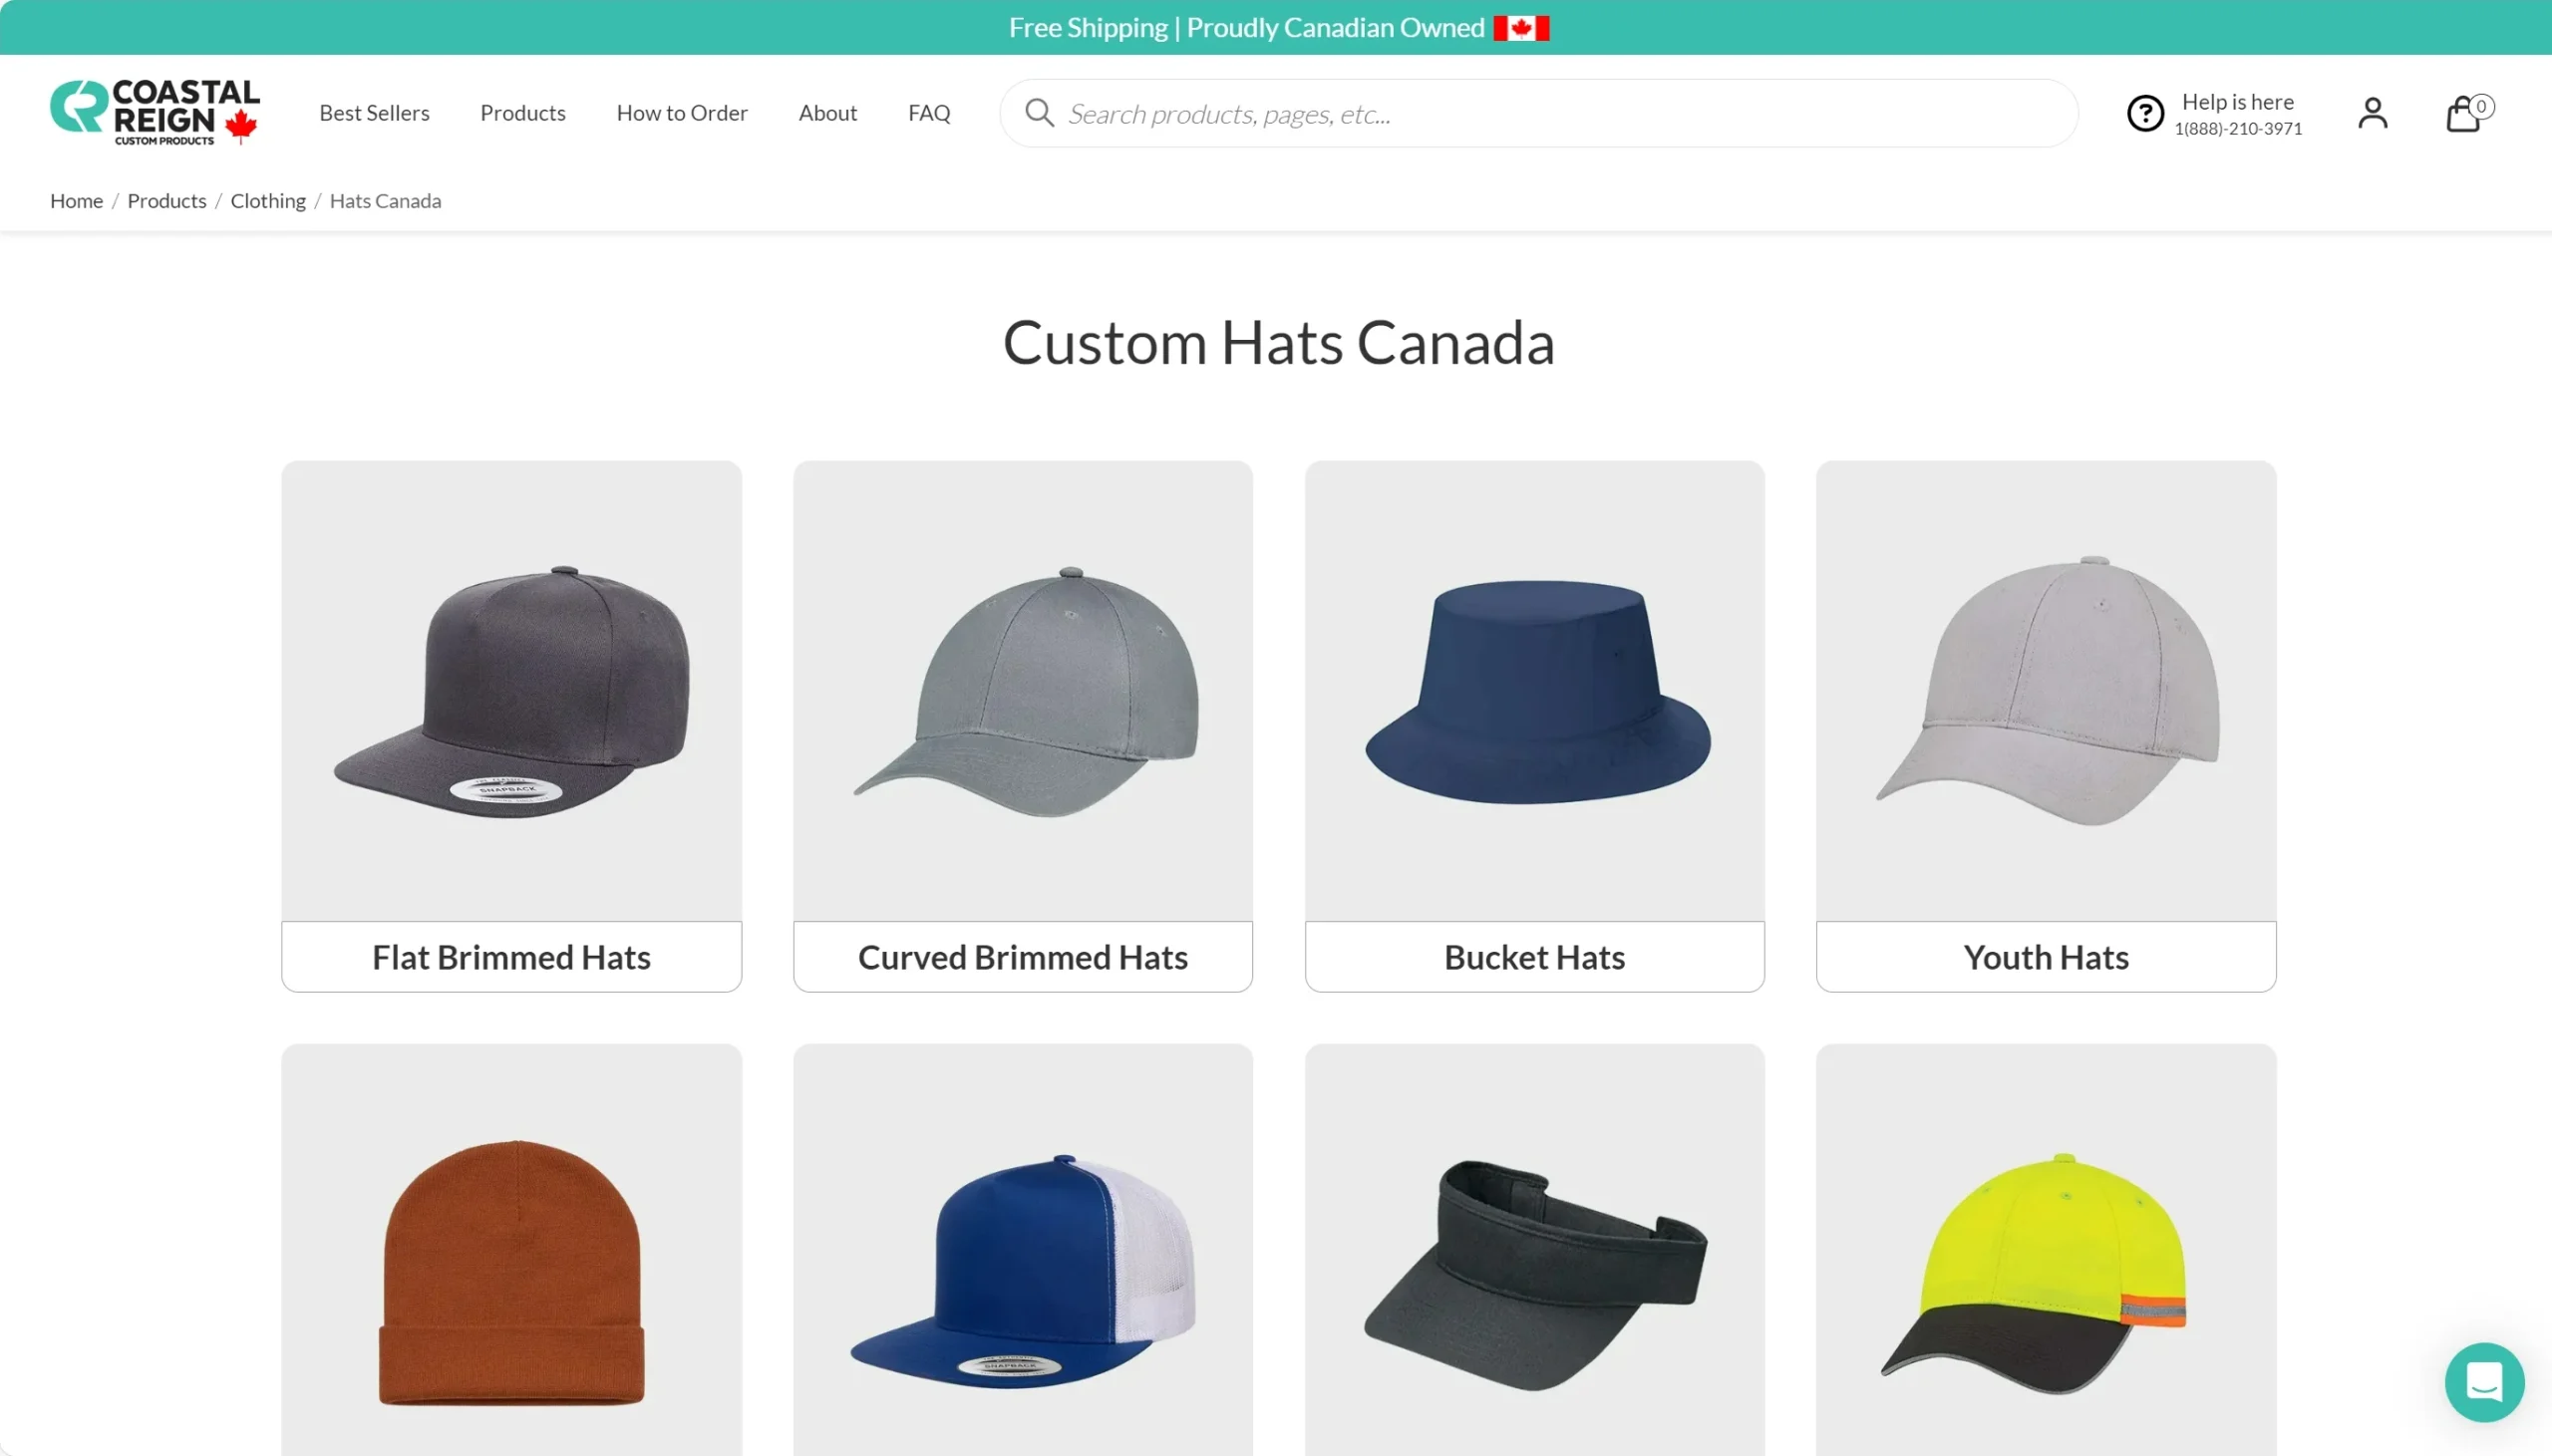The width and height of the screenshot is (2552, 1456).
Task: Open the shopping cart bag icon
Action: click(2464, 114)
